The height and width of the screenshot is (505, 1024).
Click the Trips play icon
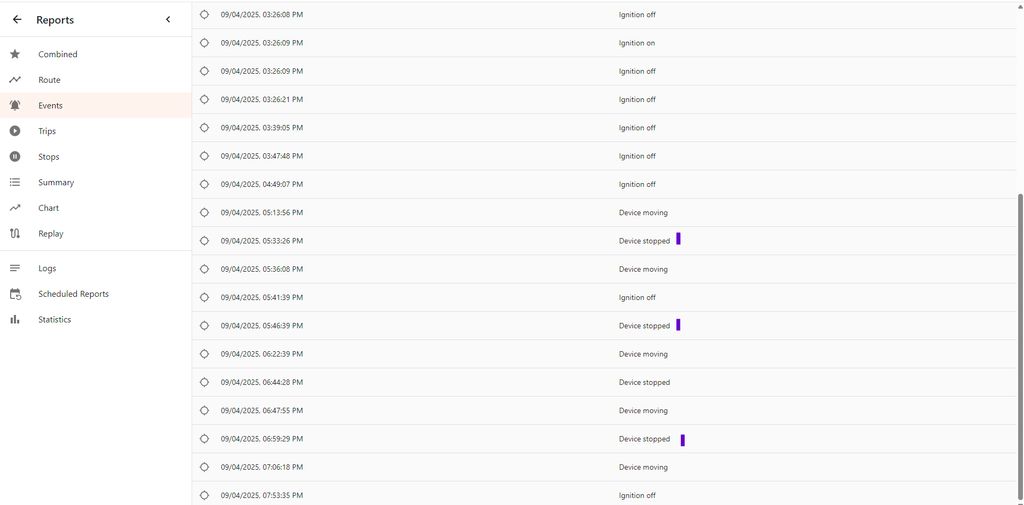(15, 131)
